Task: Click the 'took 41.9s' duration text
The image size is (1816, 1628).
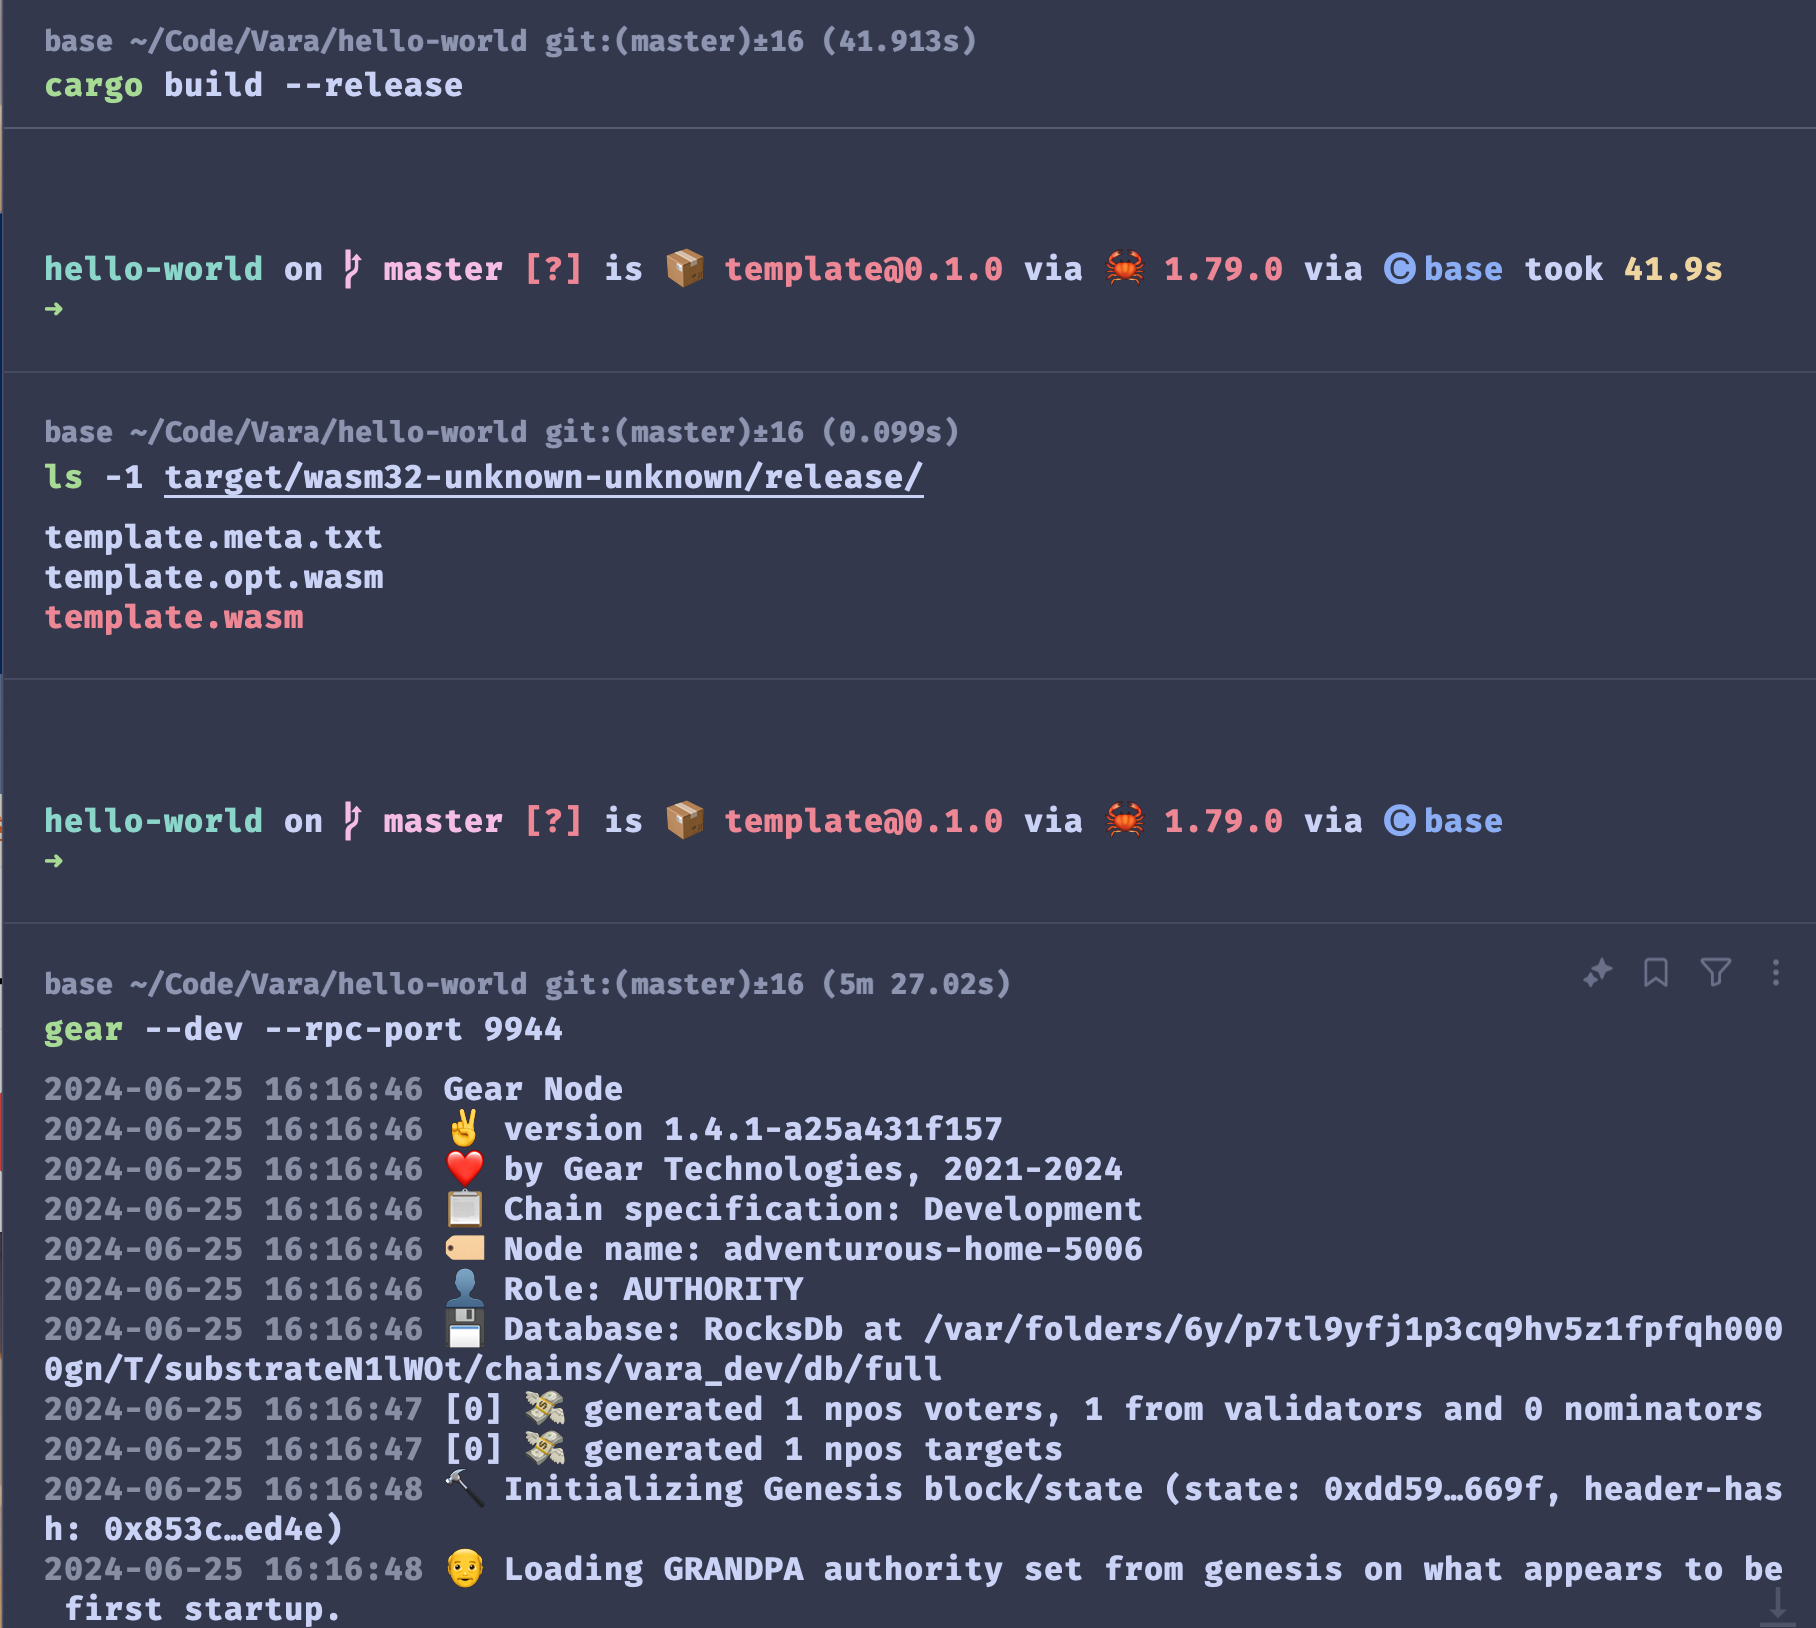Action: click(x=1623, y=269)
